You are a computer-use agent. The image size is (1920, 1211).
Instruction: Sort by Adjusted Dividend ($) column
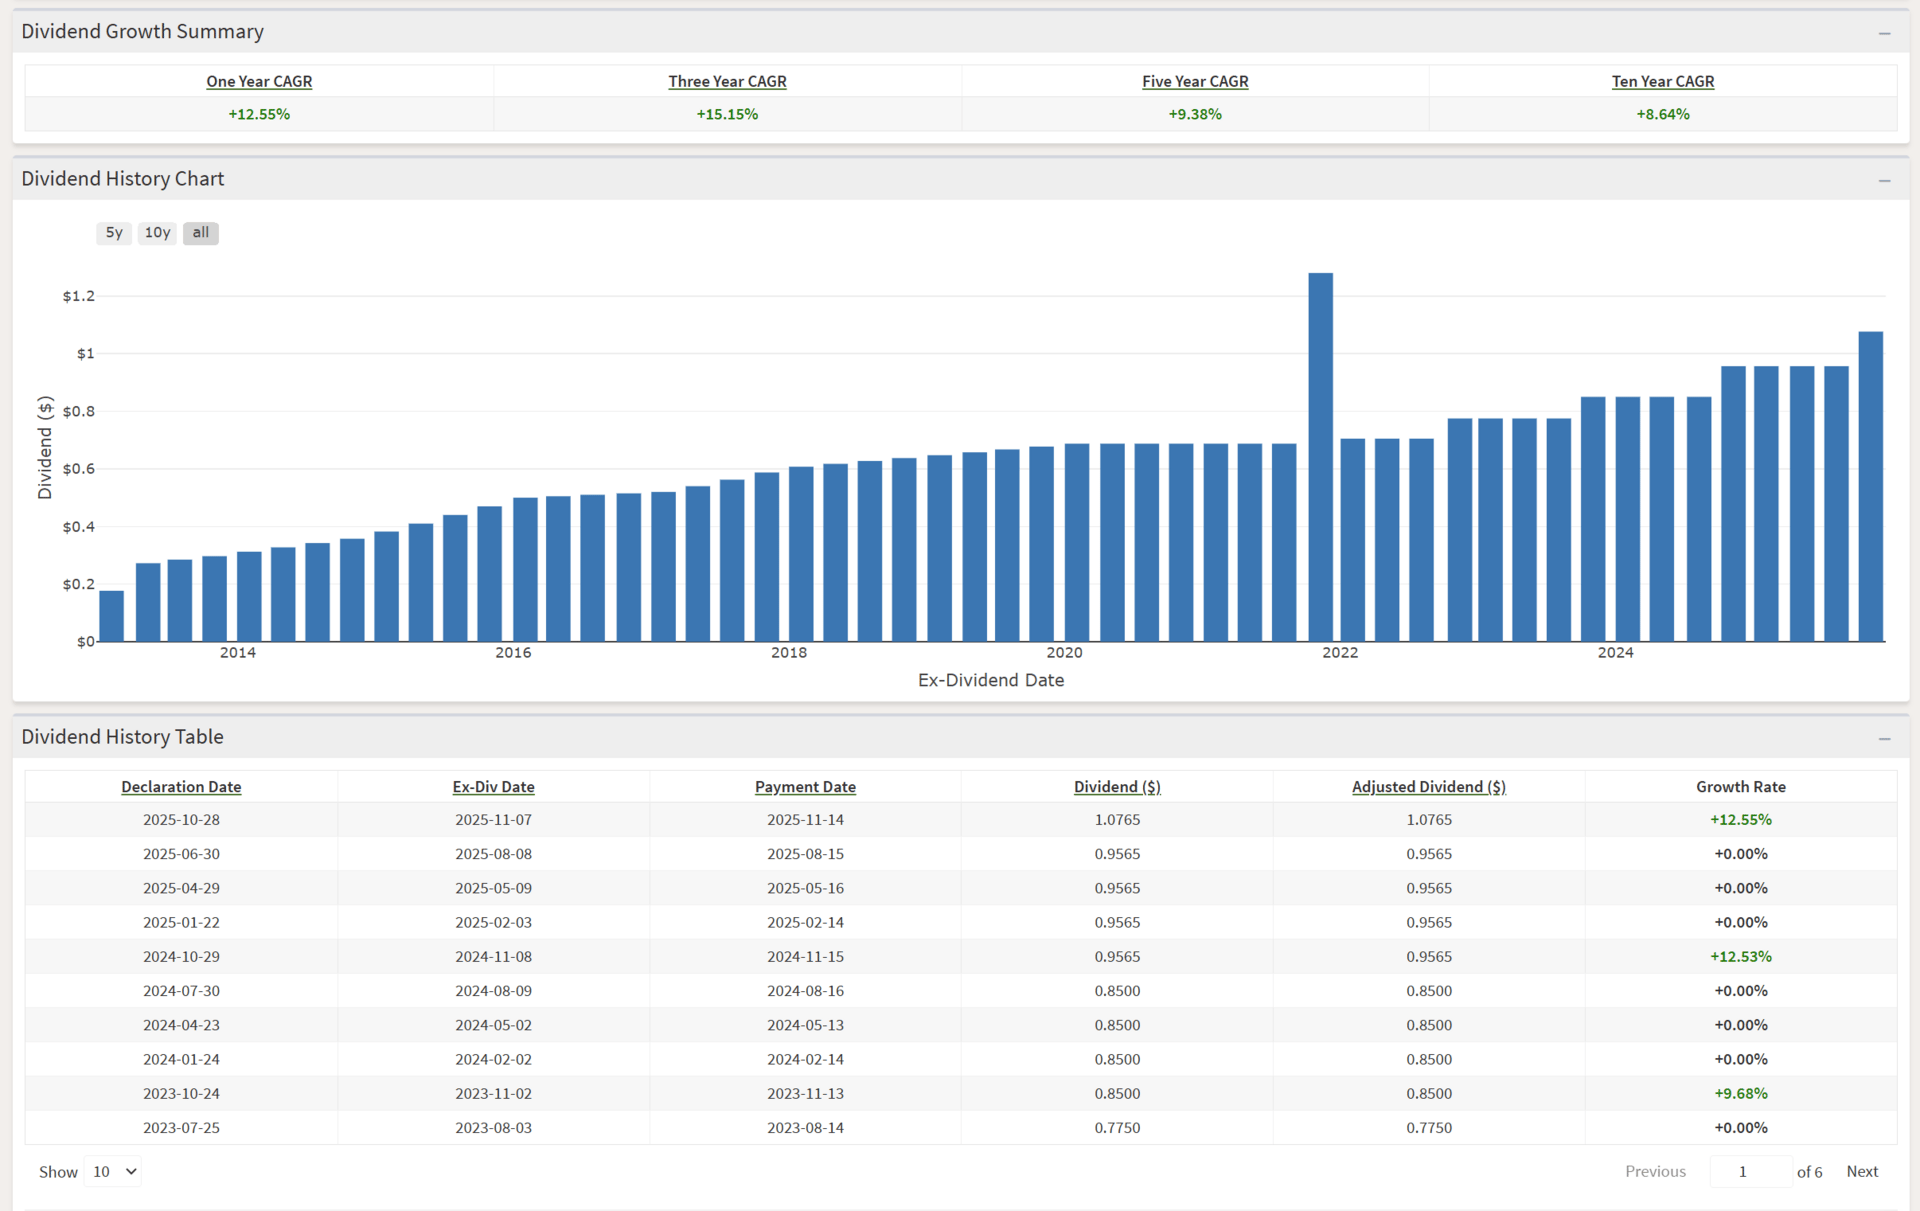point(1428,787)
